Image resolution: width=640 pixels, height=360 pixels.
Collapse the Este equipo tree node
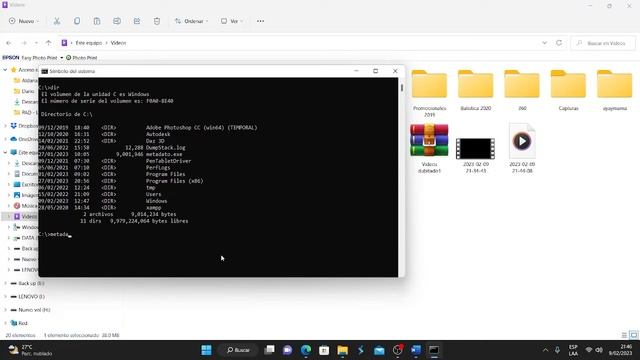[x=5, y=152]
